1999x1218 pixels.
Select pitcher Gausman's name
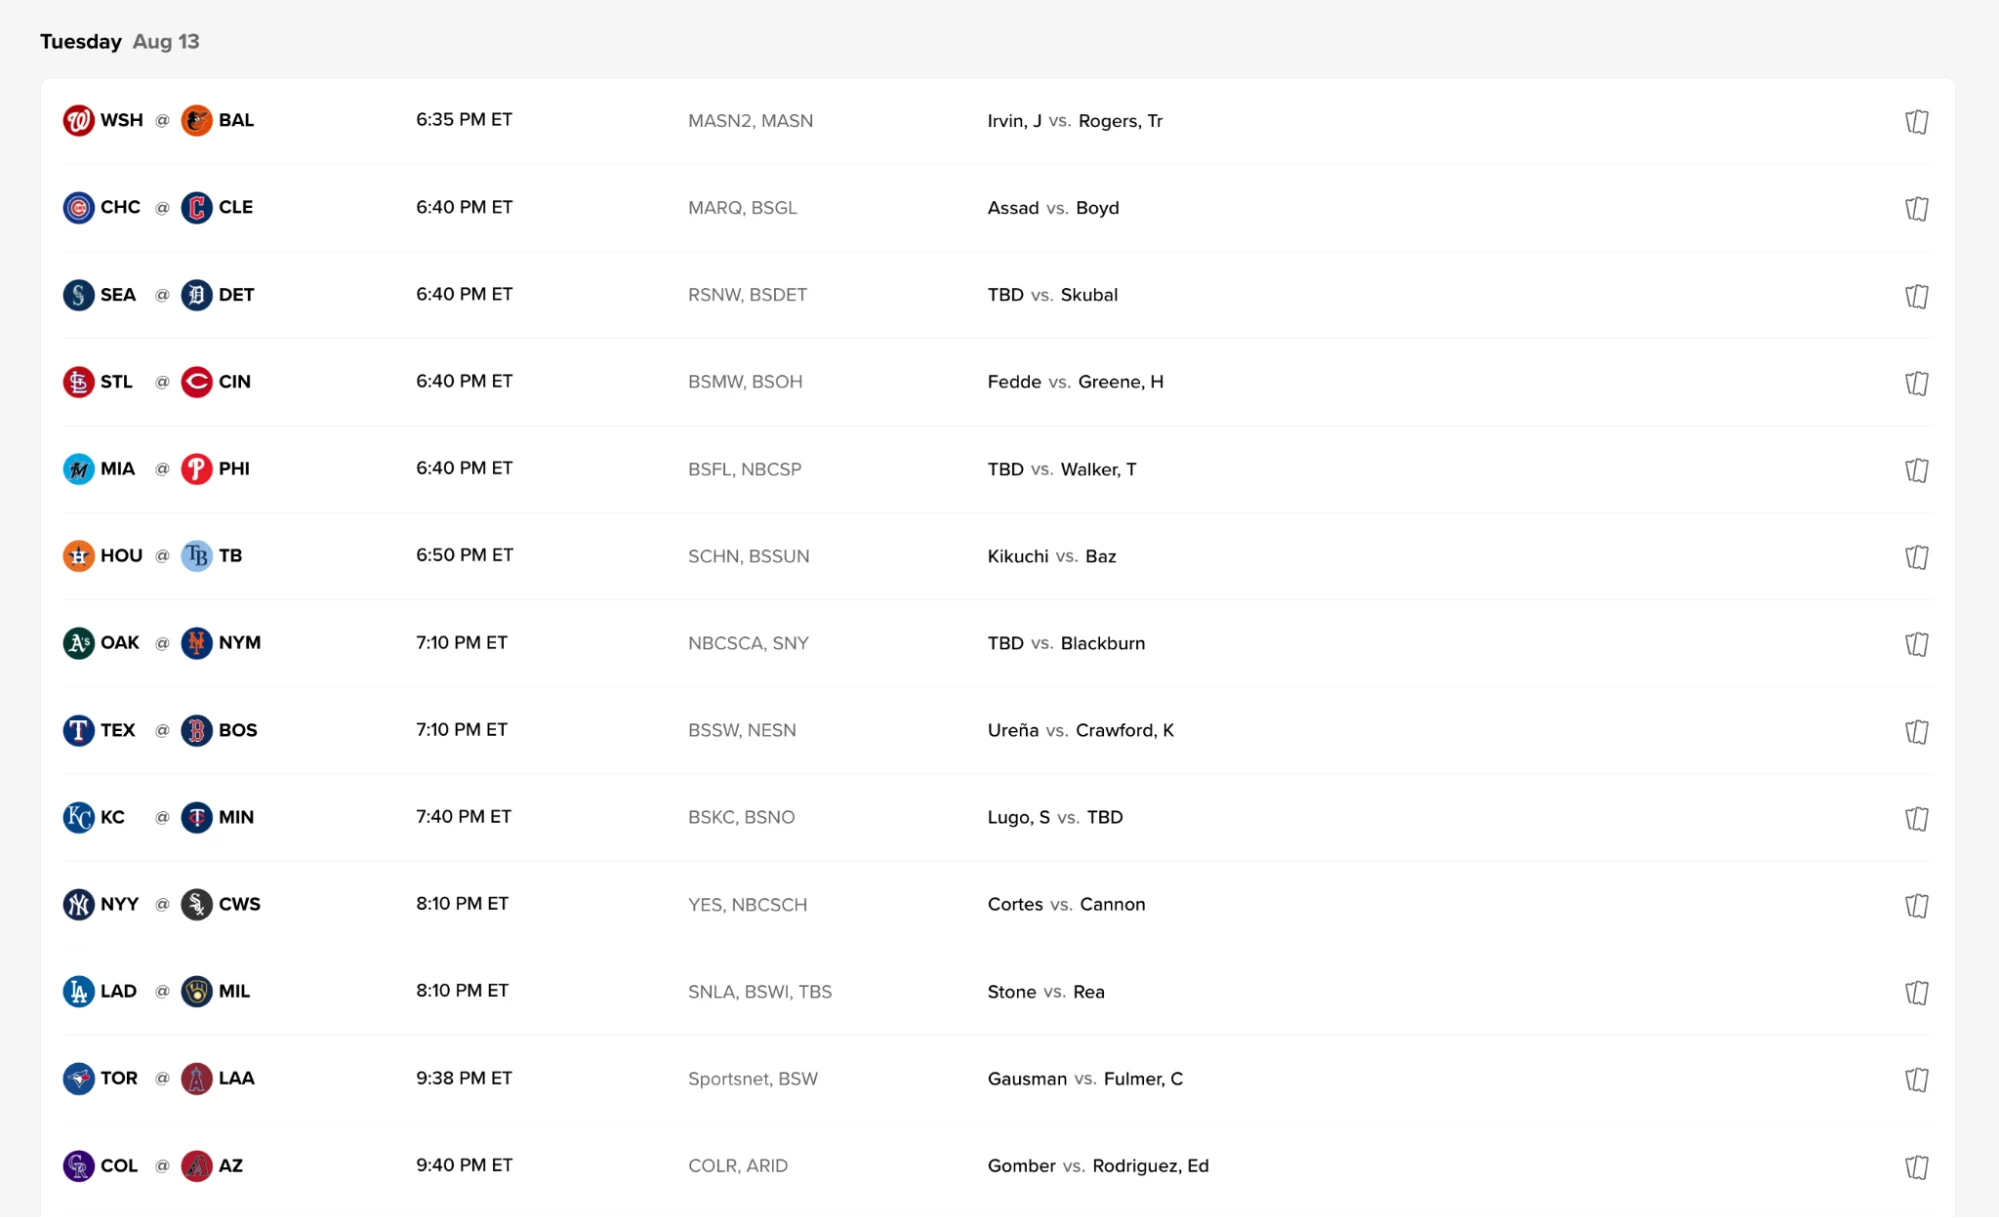(1026, 1078)
